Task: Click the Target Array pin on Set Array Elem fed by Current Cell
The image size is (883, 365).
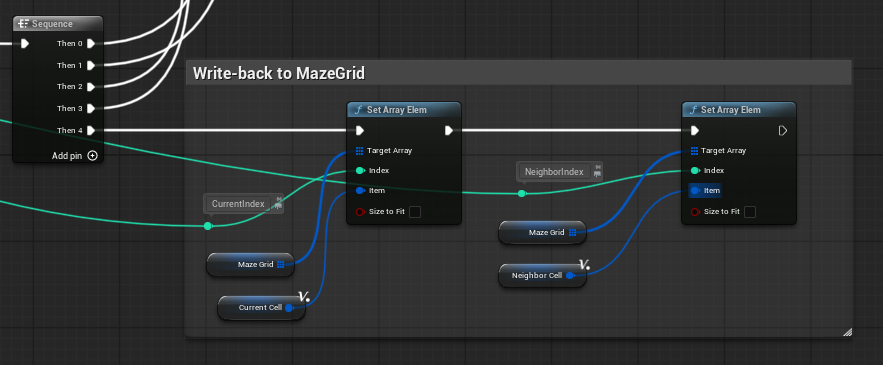Action: click(x=359, y=151)
